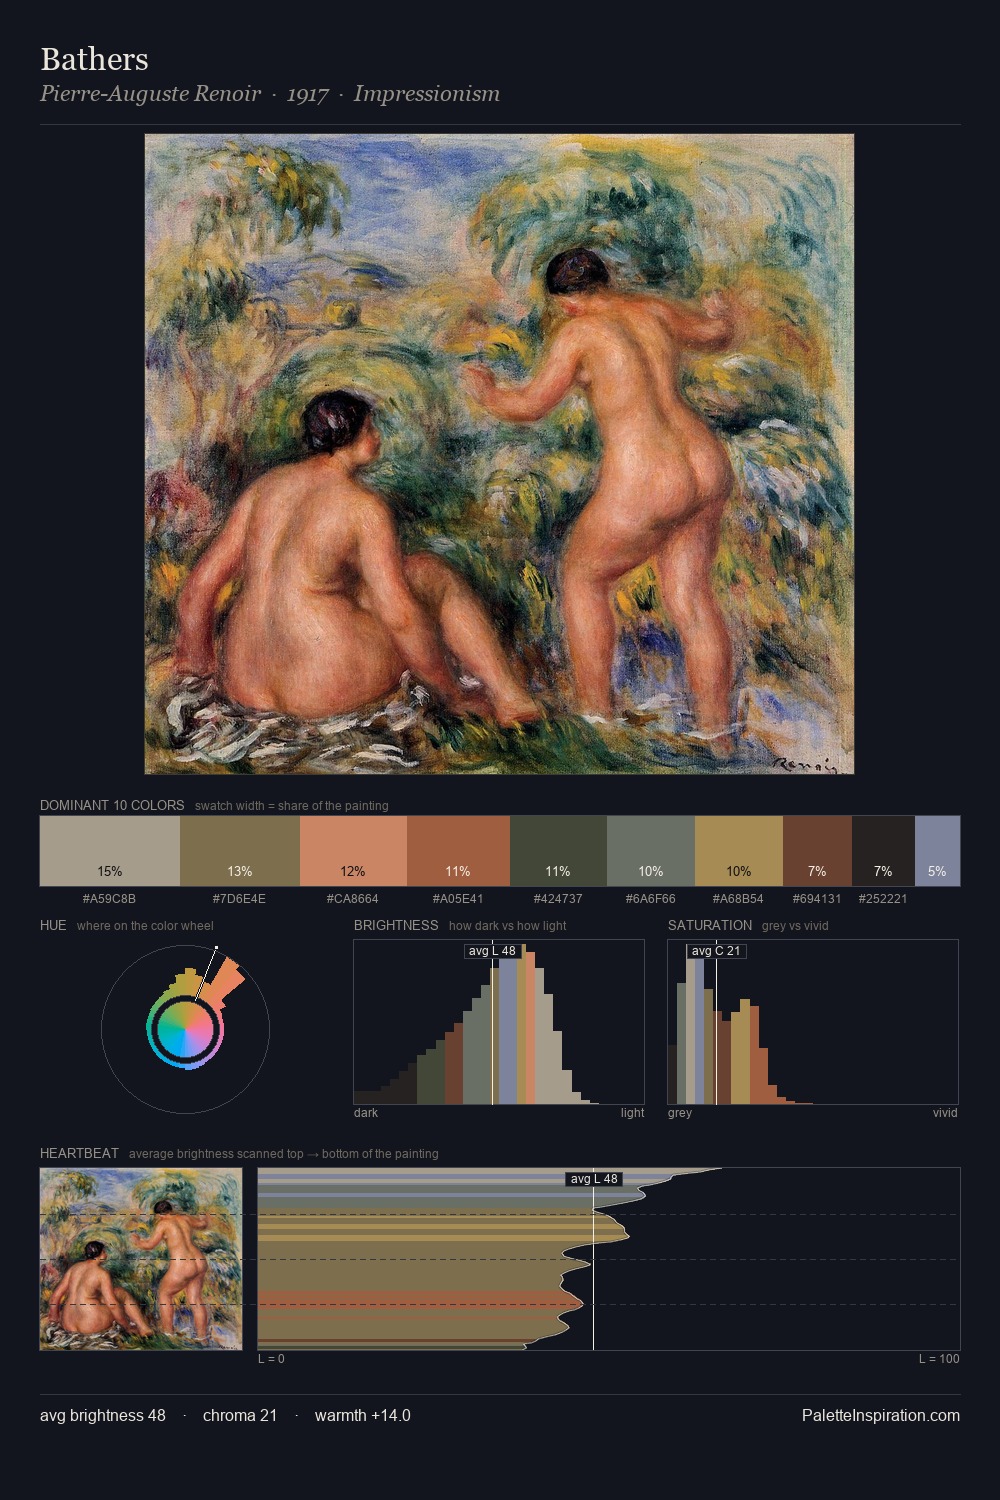Click the 'SATURATION' section heading
Screen dimensions: 1000x1500
[710, 925]
